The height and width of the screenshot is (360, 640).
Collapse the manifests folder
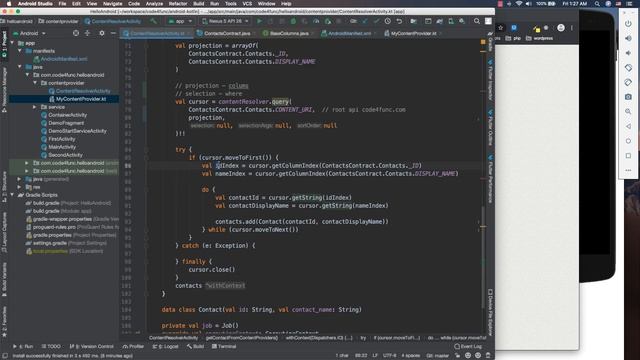[20, 51]
